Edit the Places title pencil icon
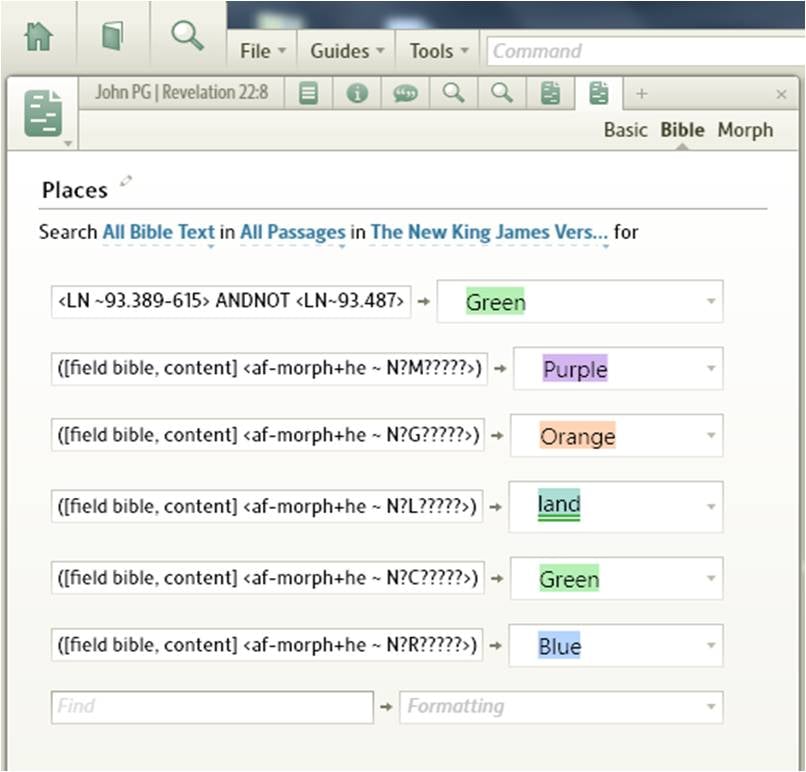 pos(126,181)
